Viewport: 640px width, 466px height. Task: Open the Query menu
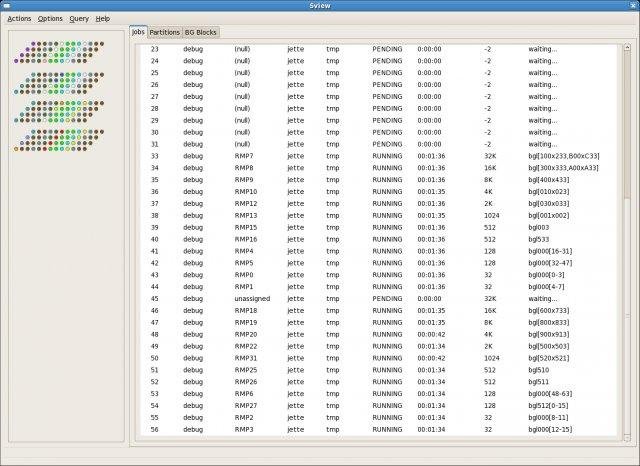(79, 18)
